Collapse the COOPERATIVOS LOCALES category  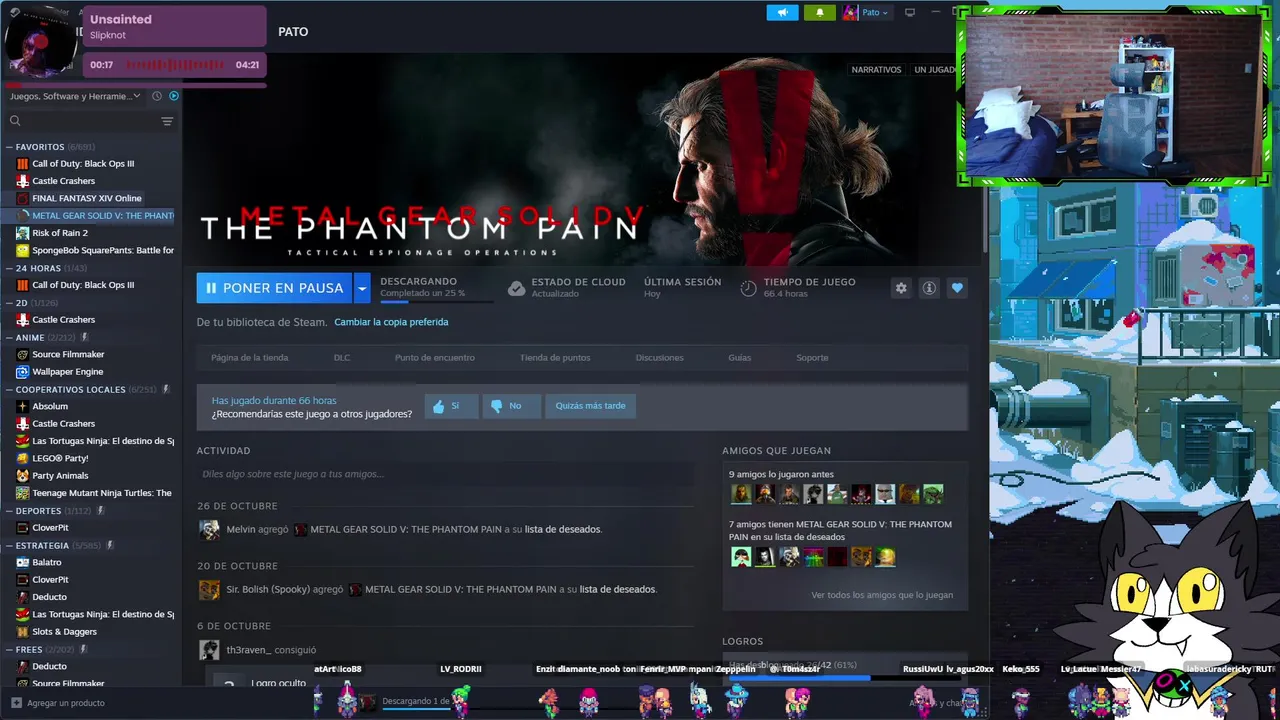pos(9,390)
